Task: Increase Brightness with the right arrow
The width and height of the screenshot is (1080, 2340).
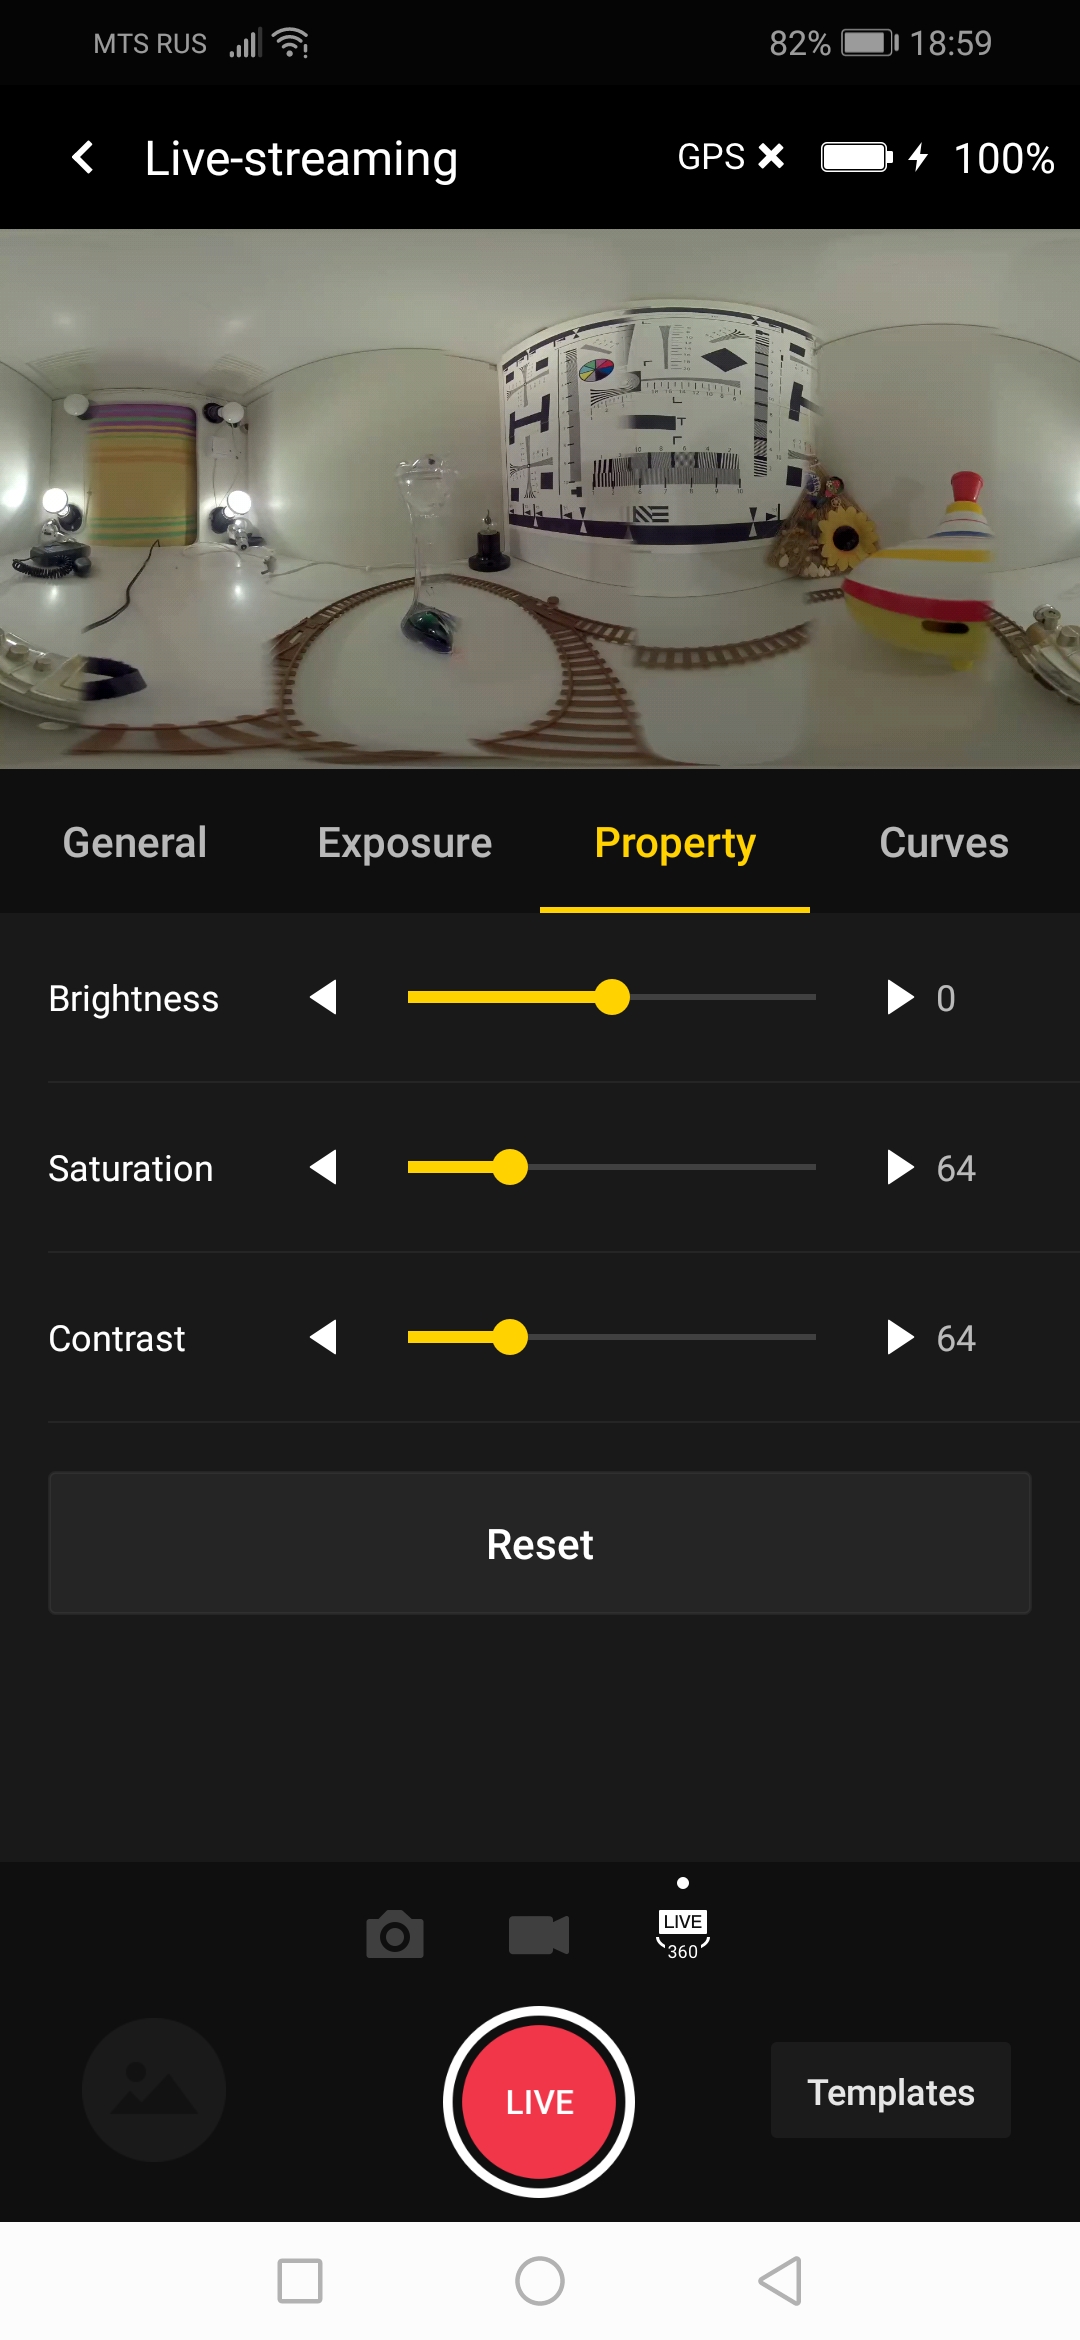Action: coord(900,997)
